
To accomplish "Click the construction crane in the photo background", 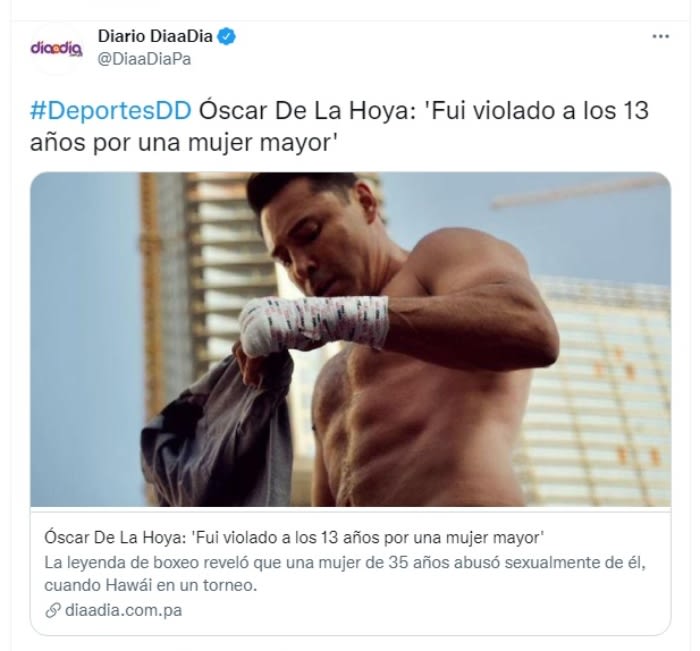I will [x=578, y=192].
